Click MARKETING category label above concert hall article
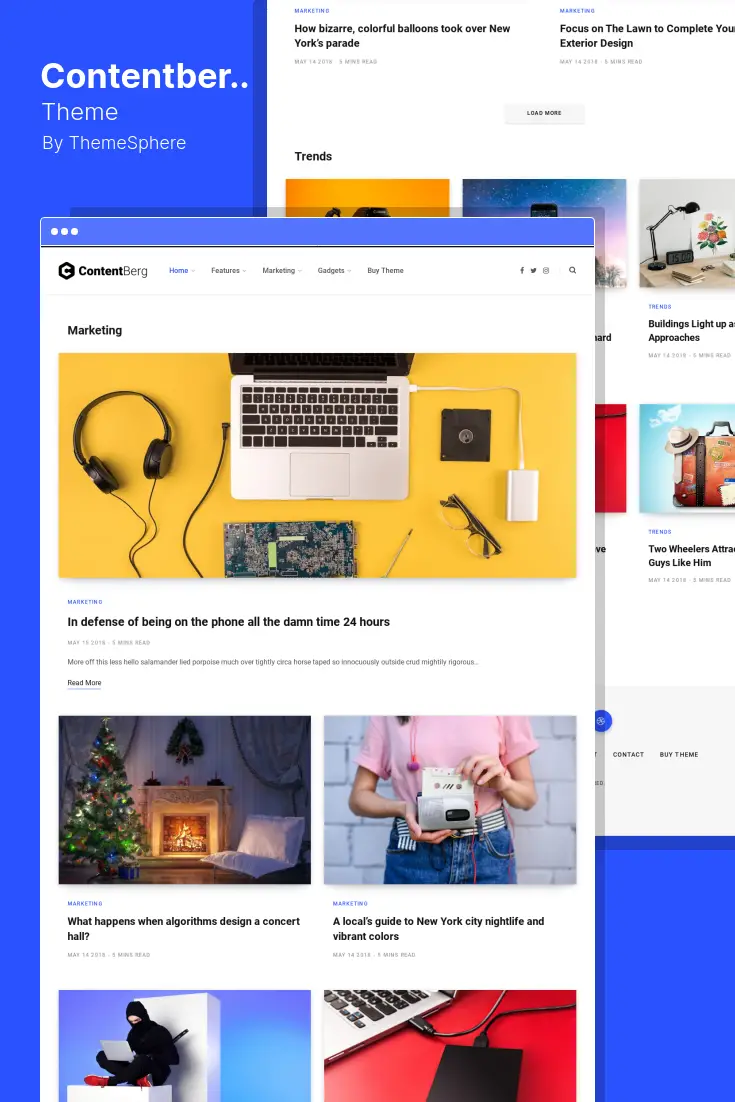The image size is (735, 1102). tap(85, 904)
